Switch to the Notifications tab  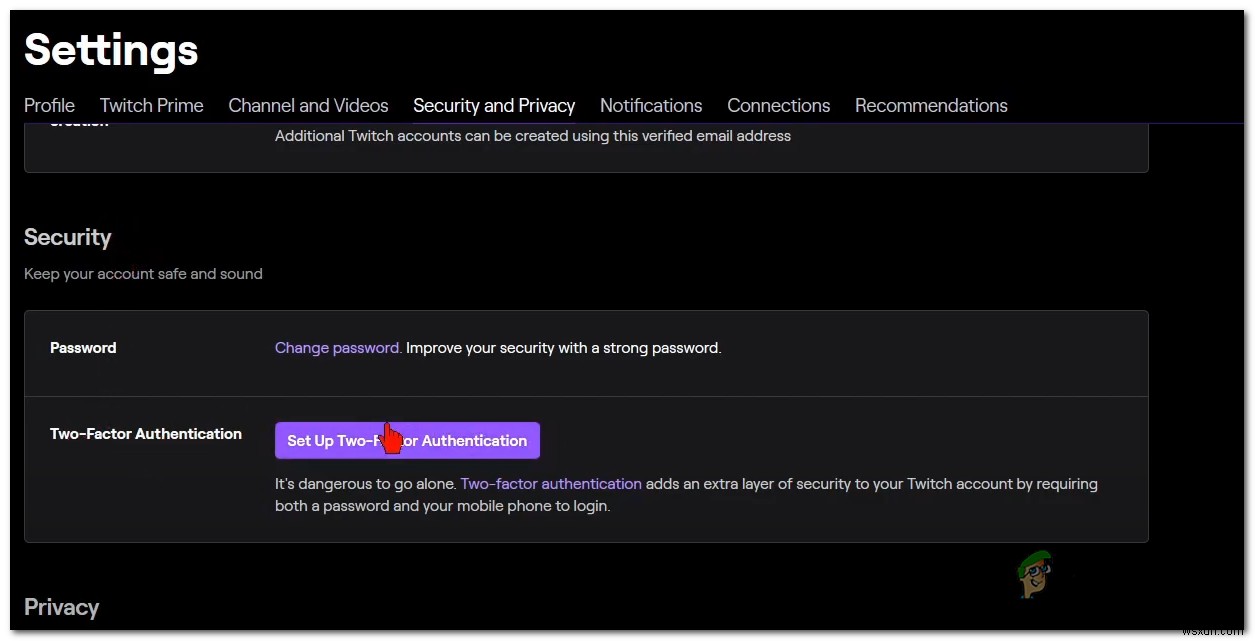tap(650, 105)
